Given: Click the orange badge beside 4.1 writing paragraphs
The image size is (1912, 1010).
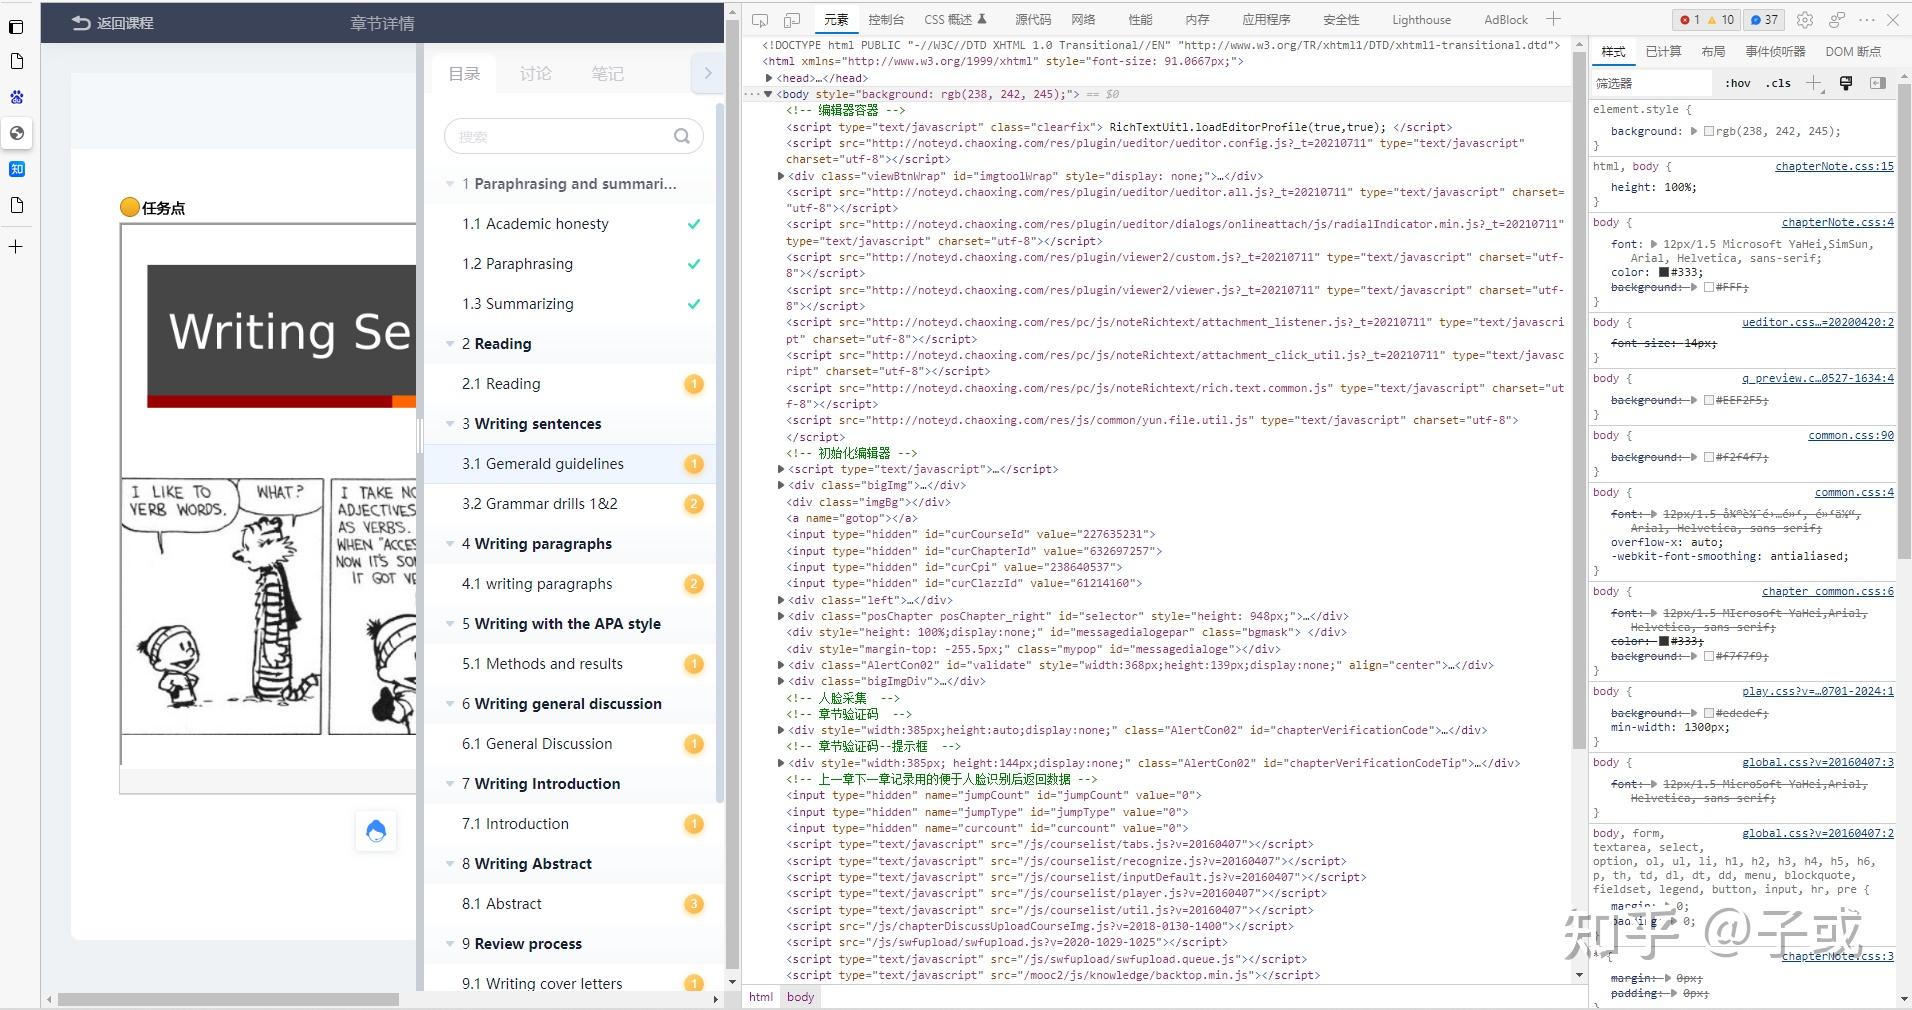Looking at the screenshot, I should [694, 584].
